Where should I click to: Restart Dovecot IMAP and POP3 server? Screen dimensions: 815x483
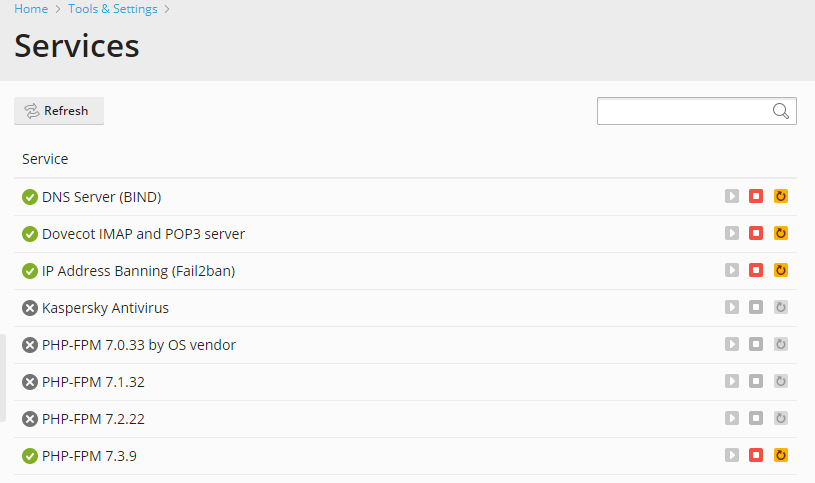pyautogui.click(x=781, y=233)
